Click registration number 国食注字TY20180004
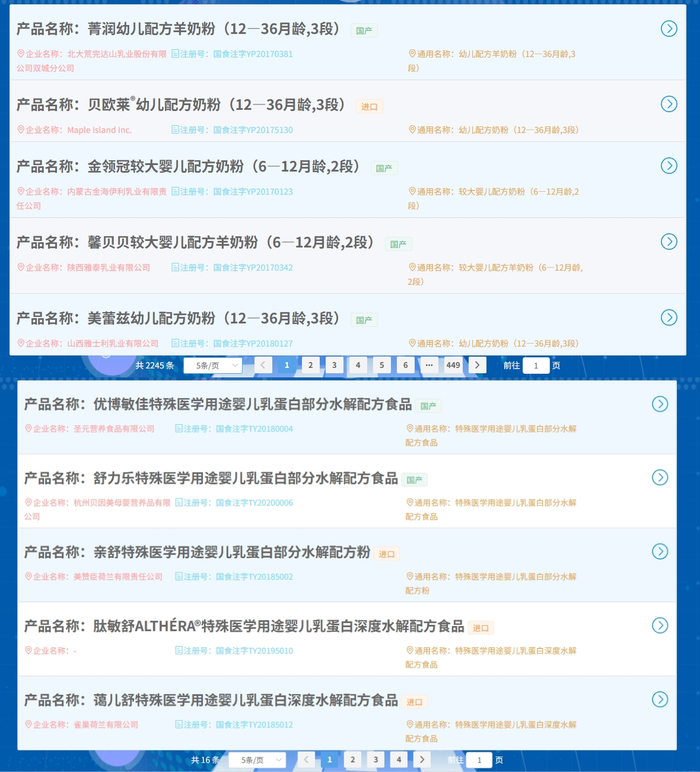This screenshot has height=772, width=700. 255,429
